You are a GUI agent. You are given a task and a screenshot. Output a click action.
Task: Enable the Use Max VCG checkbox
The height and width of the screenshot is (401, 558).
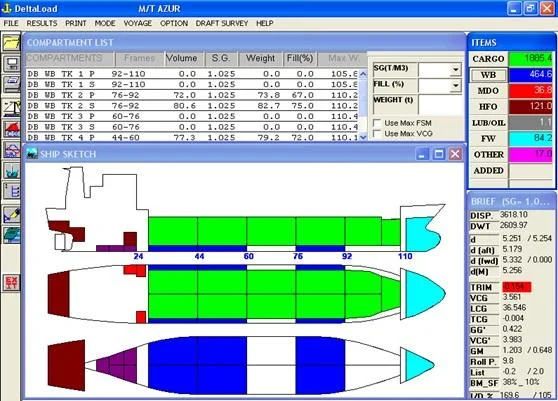pos(377,134)
